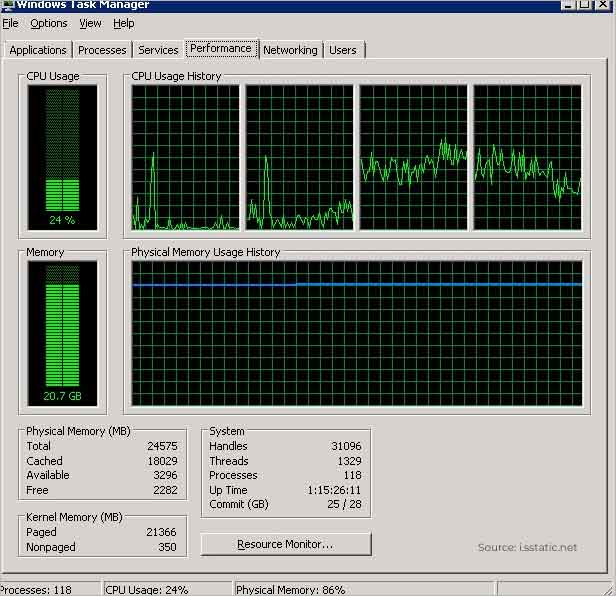
Task: Click the Cached label
Action: [44, 461]
